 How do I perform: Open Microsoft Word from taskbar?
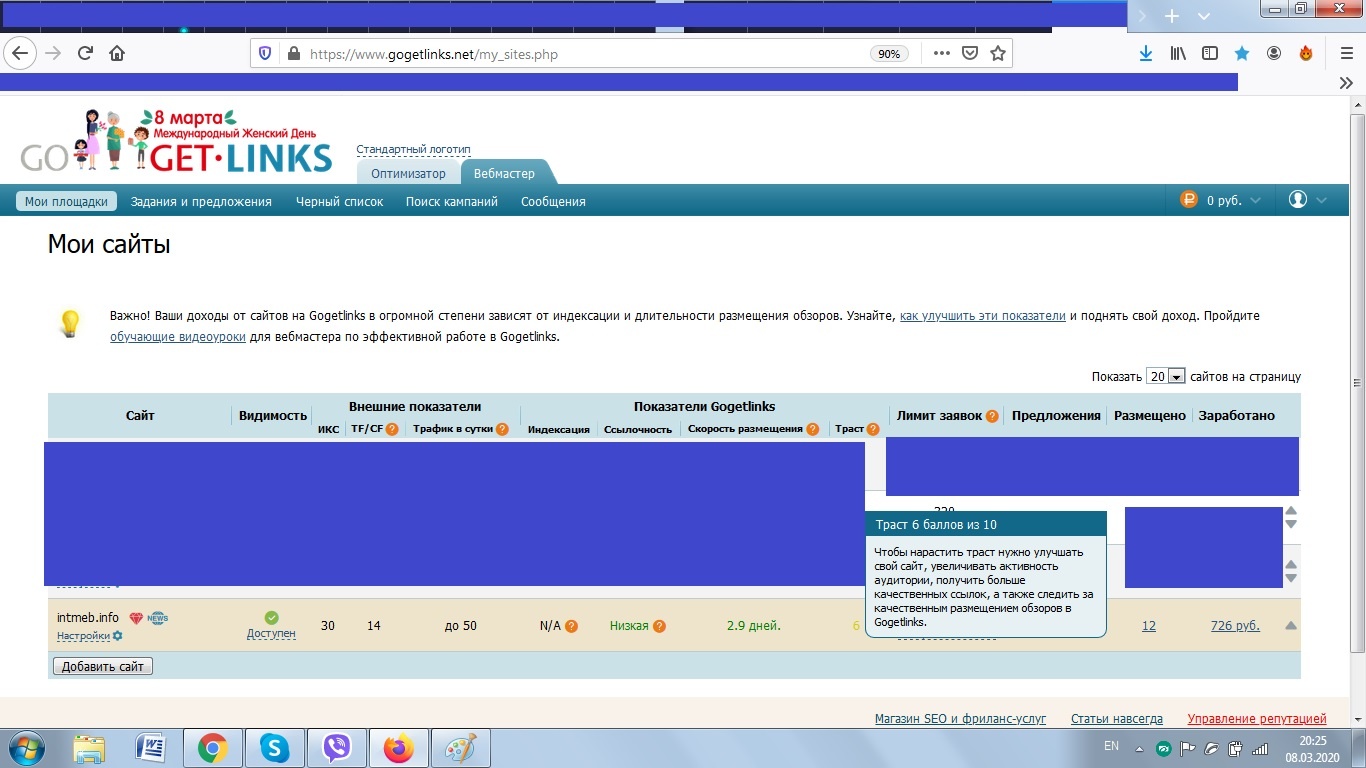(x=151, y=748)
